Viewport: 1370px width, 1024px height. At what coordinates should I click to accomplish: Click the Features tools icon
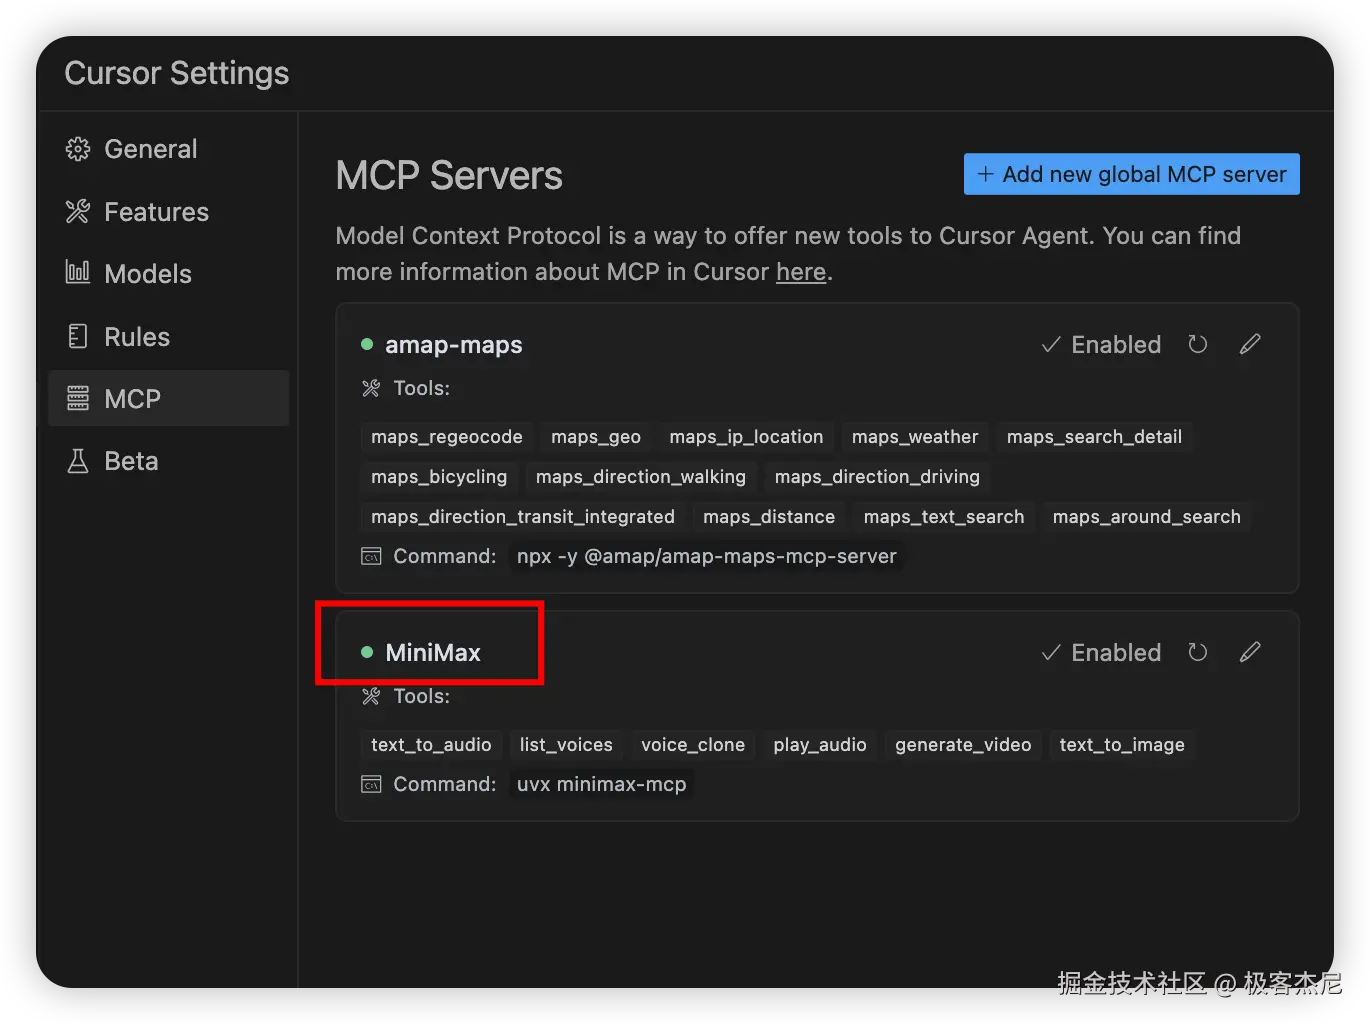pyautogui.click(x=78, y=212)
